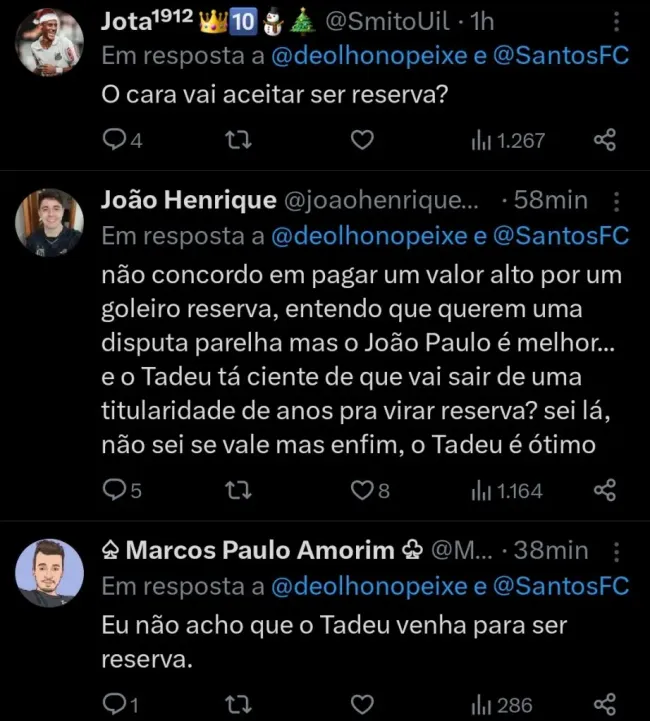Screen dimensions: 650x721
Task: Like João Henrique's tweet
Action: click(x=362, y=490)
